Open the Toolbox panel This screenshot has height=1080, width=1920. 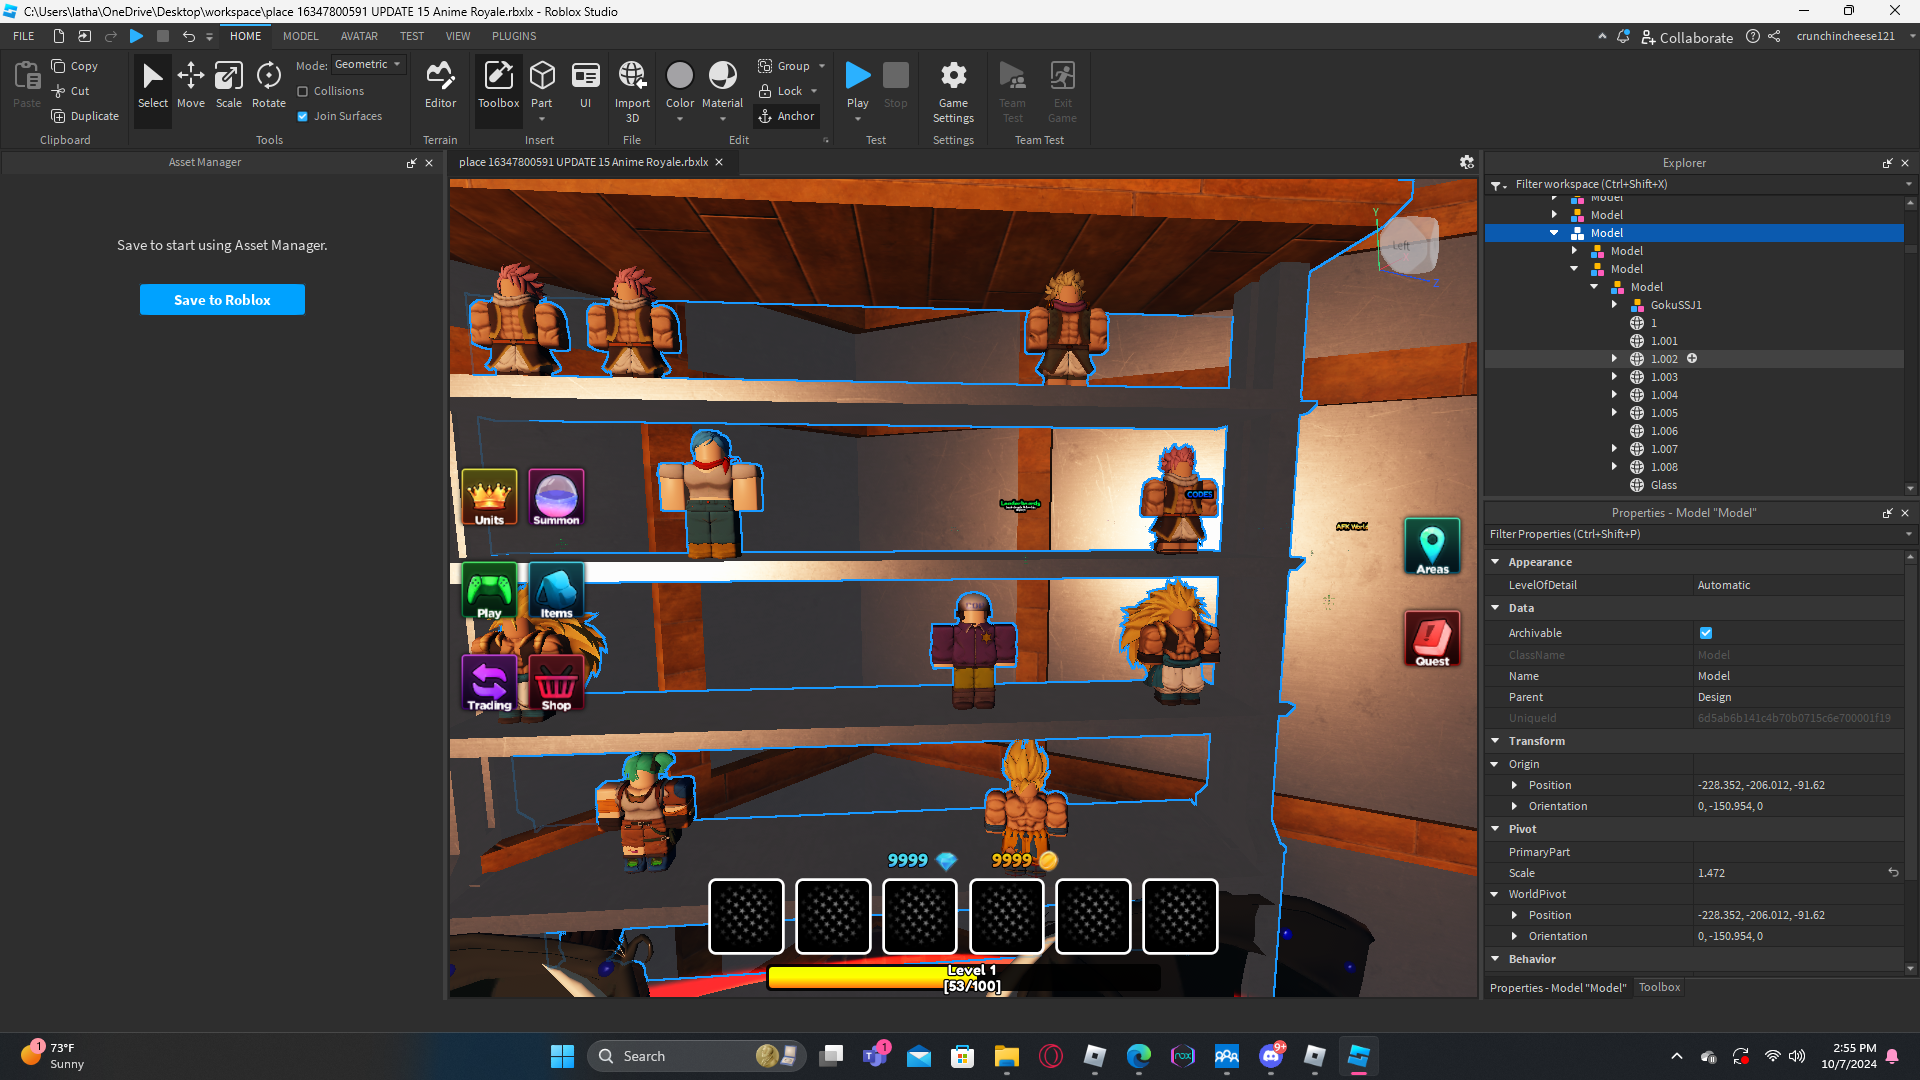pos(498,84)
